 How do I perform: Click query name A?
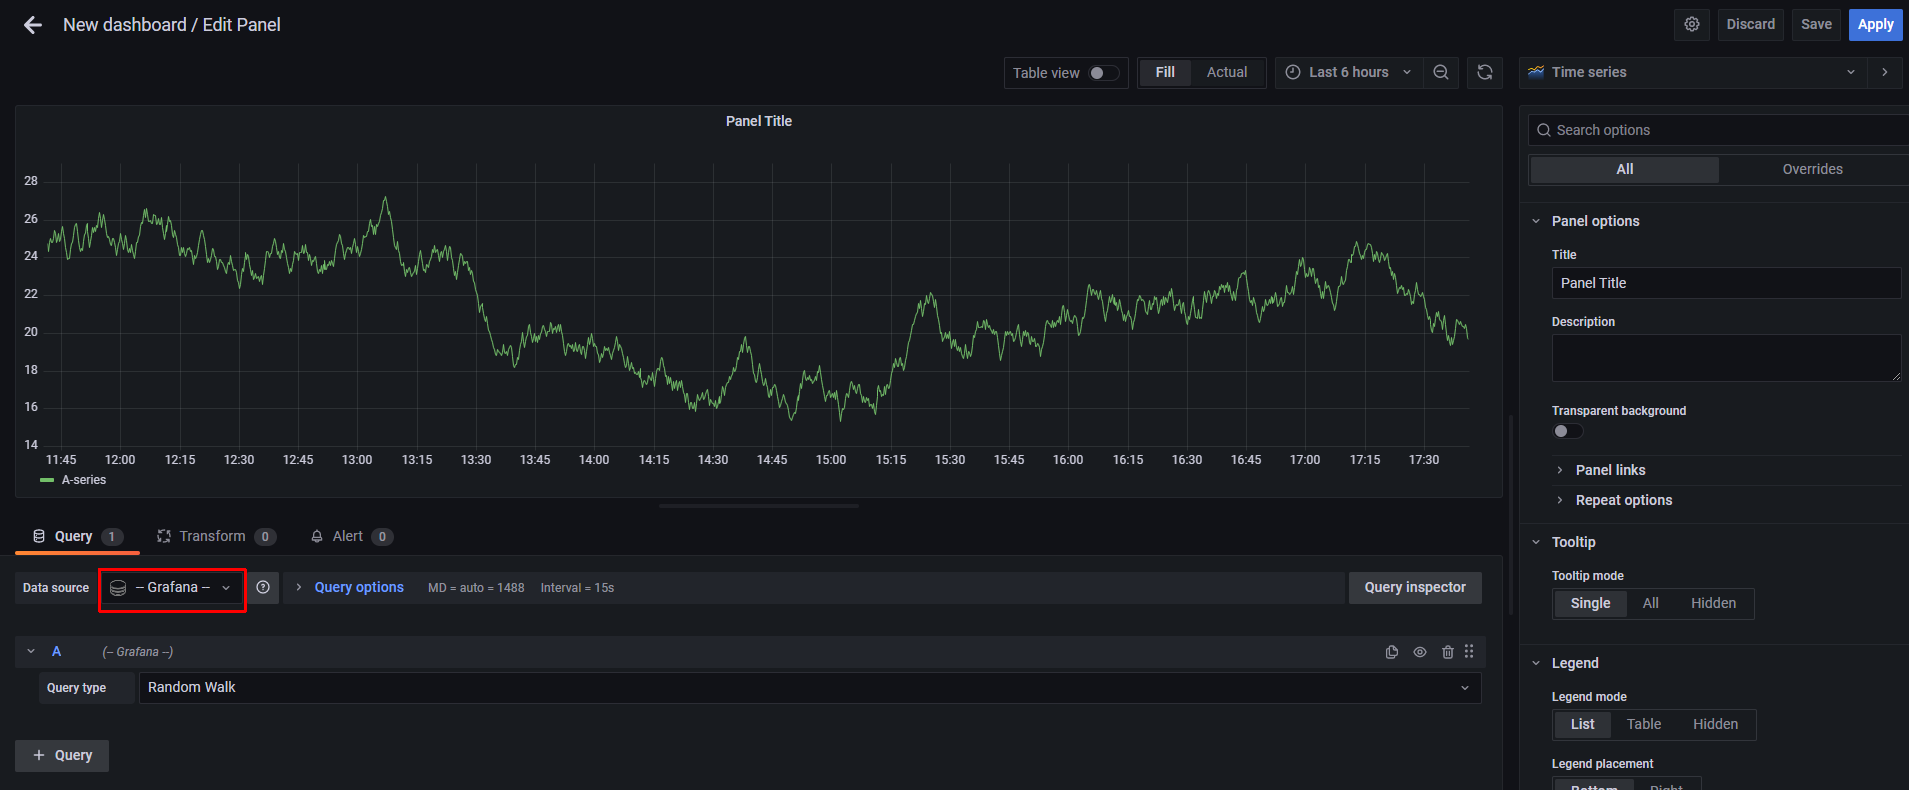coord(57,652)
